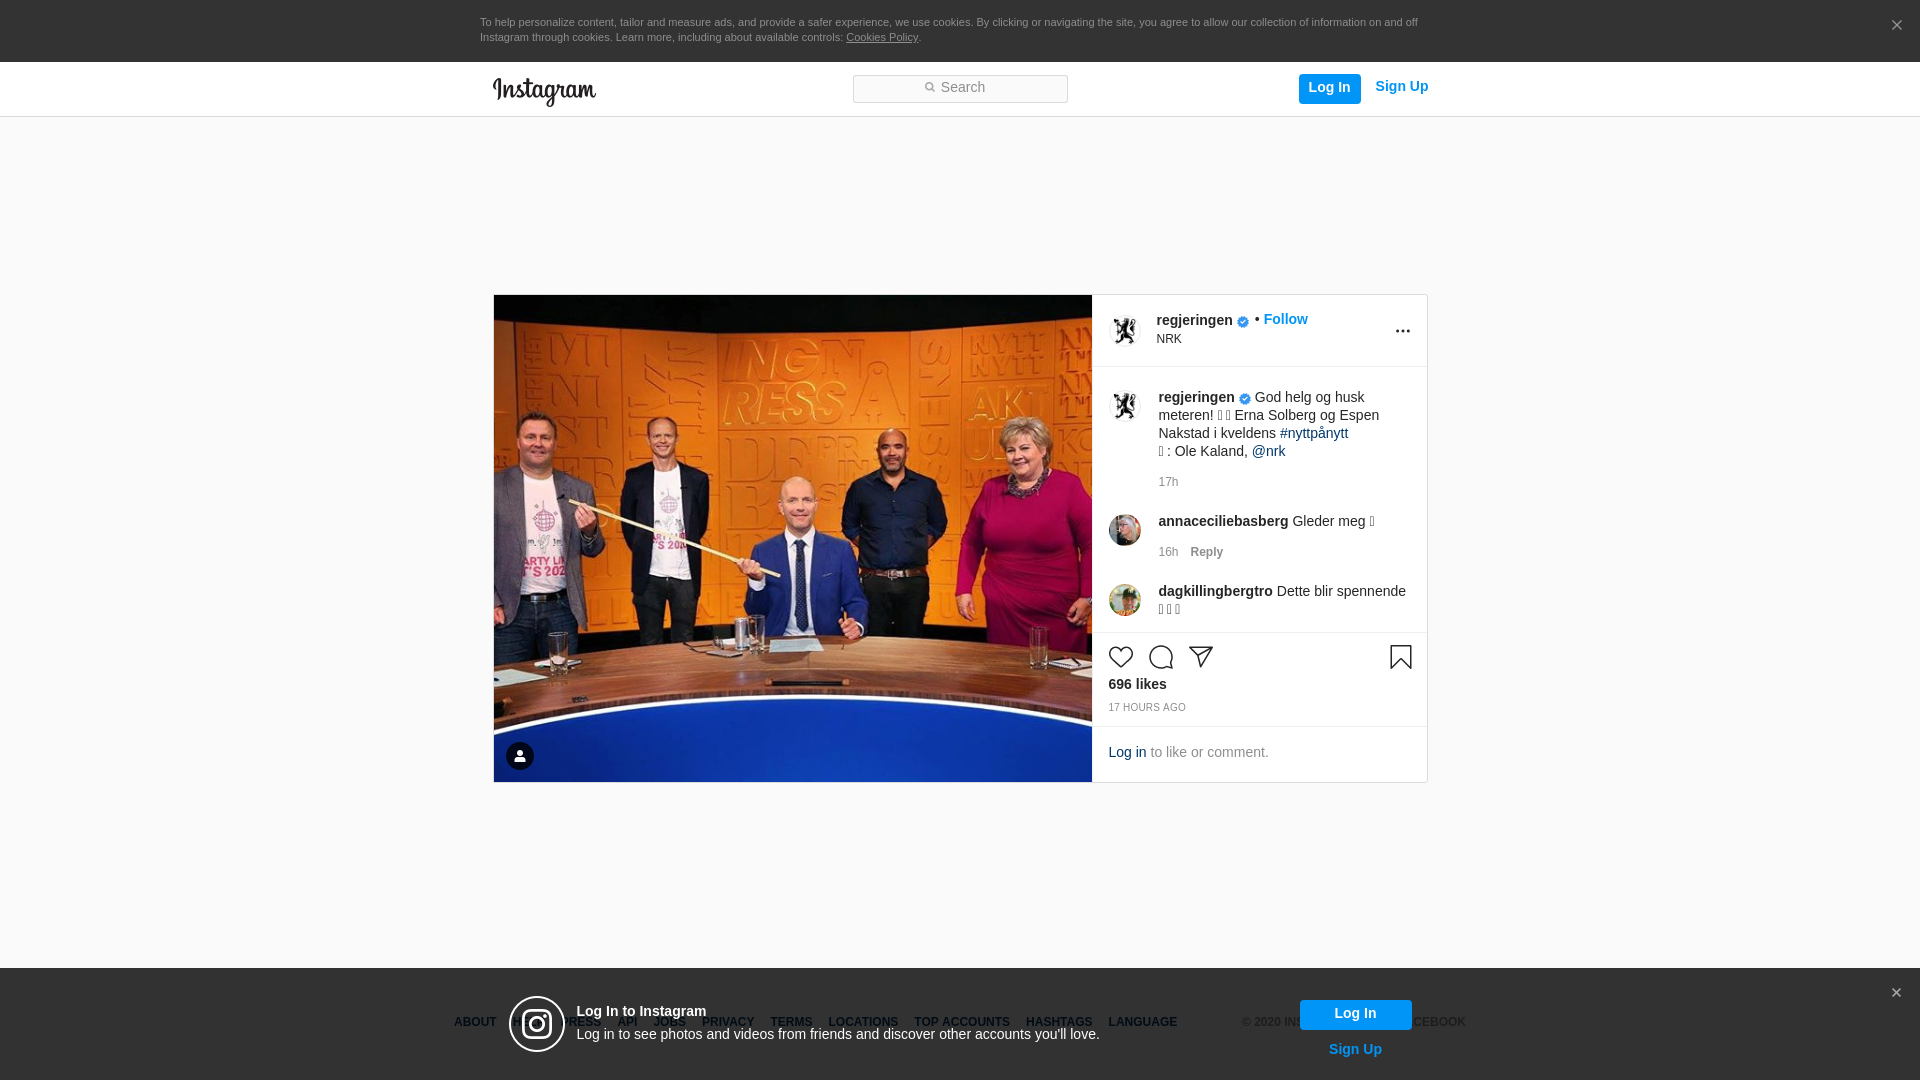Viewport: 1920px width, 1080px height.
Task: Click the Log In button in top bar
Action: [1330, 89]
